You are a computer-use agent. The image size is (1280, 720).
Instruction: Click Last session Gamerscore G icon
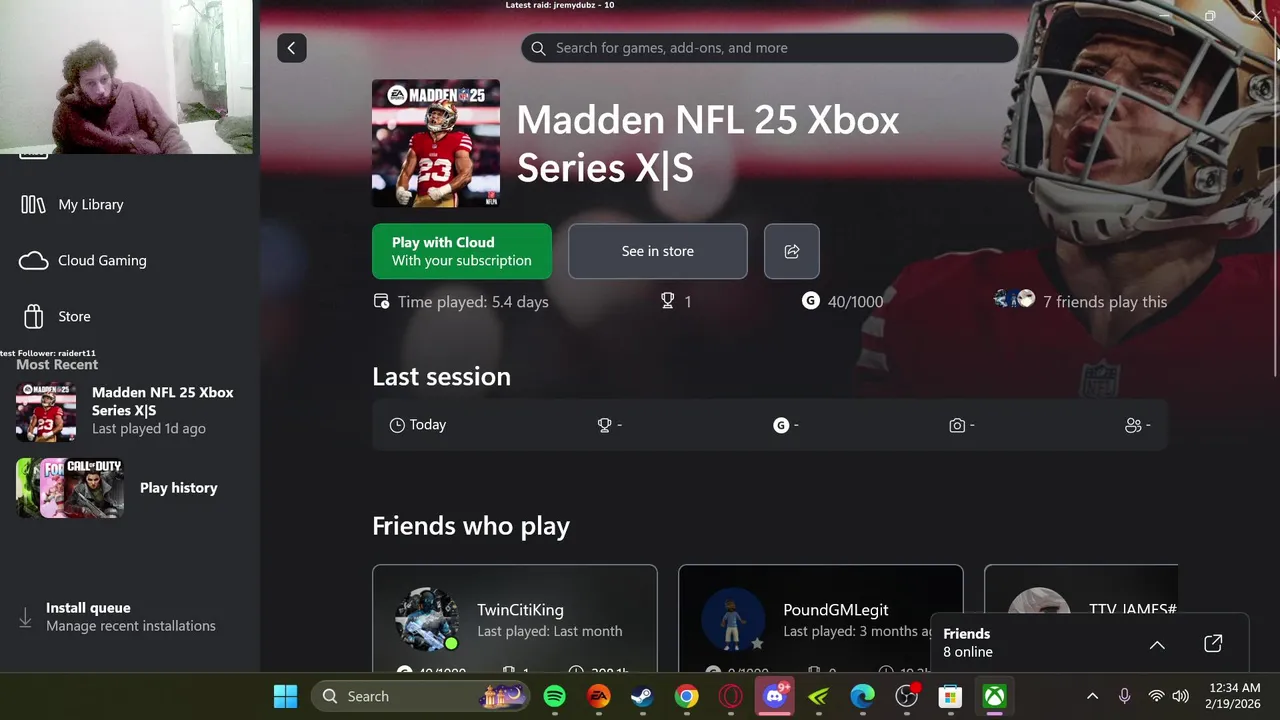pos(781,425)
